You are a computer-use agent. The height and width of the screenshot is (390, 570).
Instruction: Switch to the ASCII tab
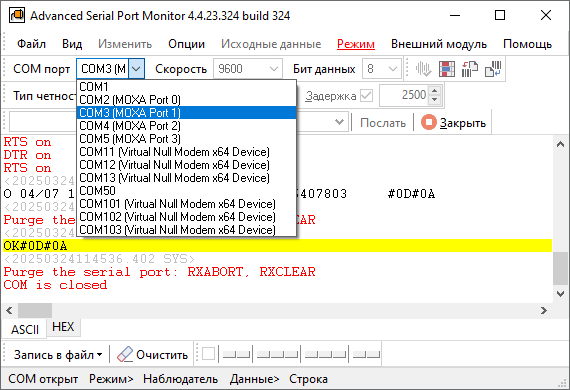coord(25,330)
